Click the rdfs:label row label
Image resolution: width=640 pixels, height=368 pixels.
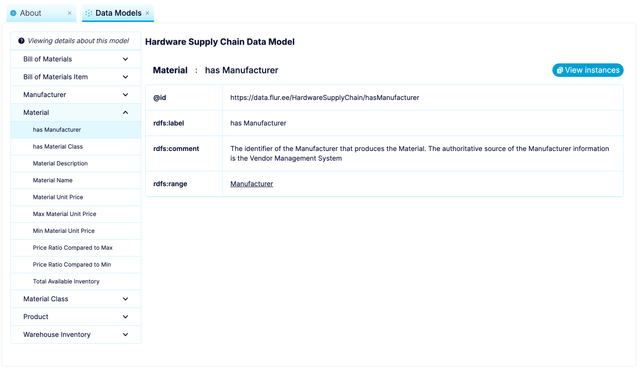pos(169,123)
